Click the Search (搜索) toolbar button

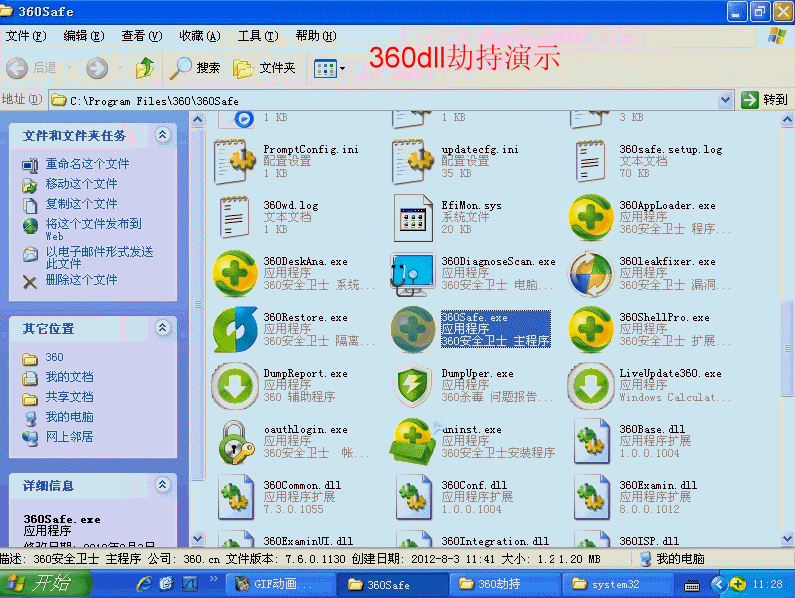tap(195, 68)
